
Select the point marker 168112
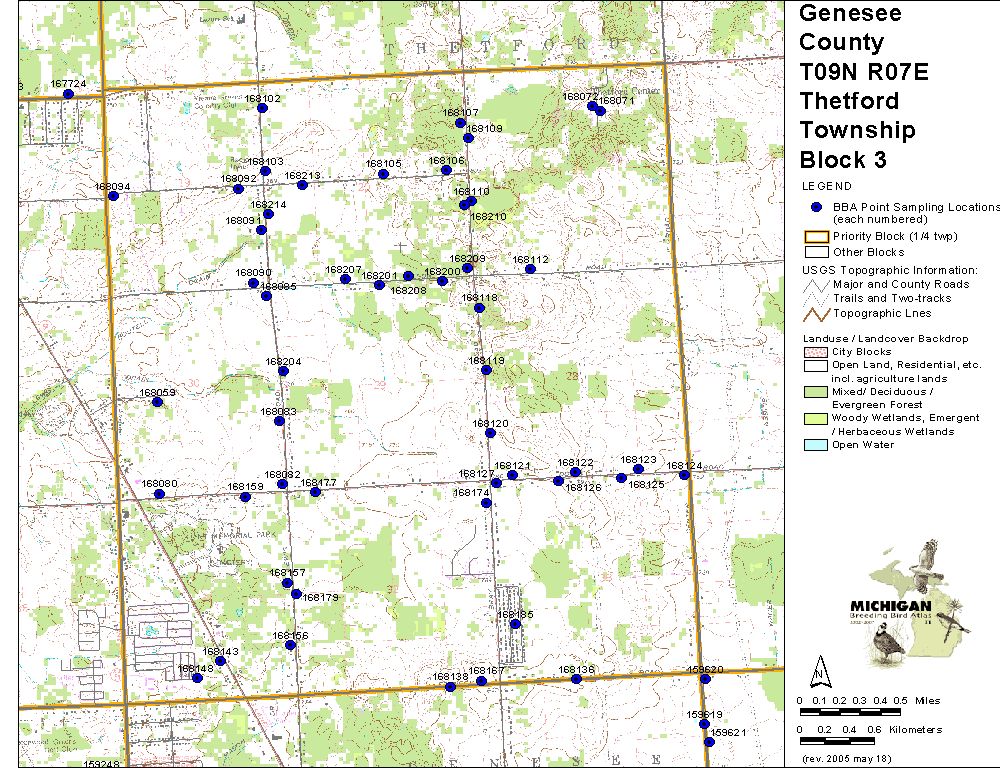(x=530, y=269)
